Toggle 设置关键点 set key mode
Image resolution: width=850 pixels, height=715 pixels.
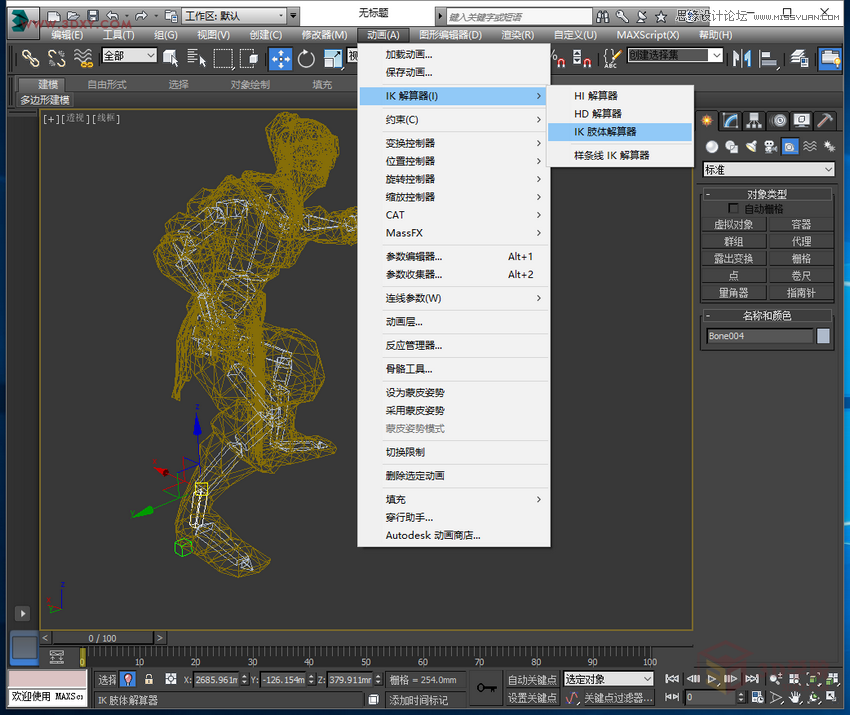coord(532,698)
